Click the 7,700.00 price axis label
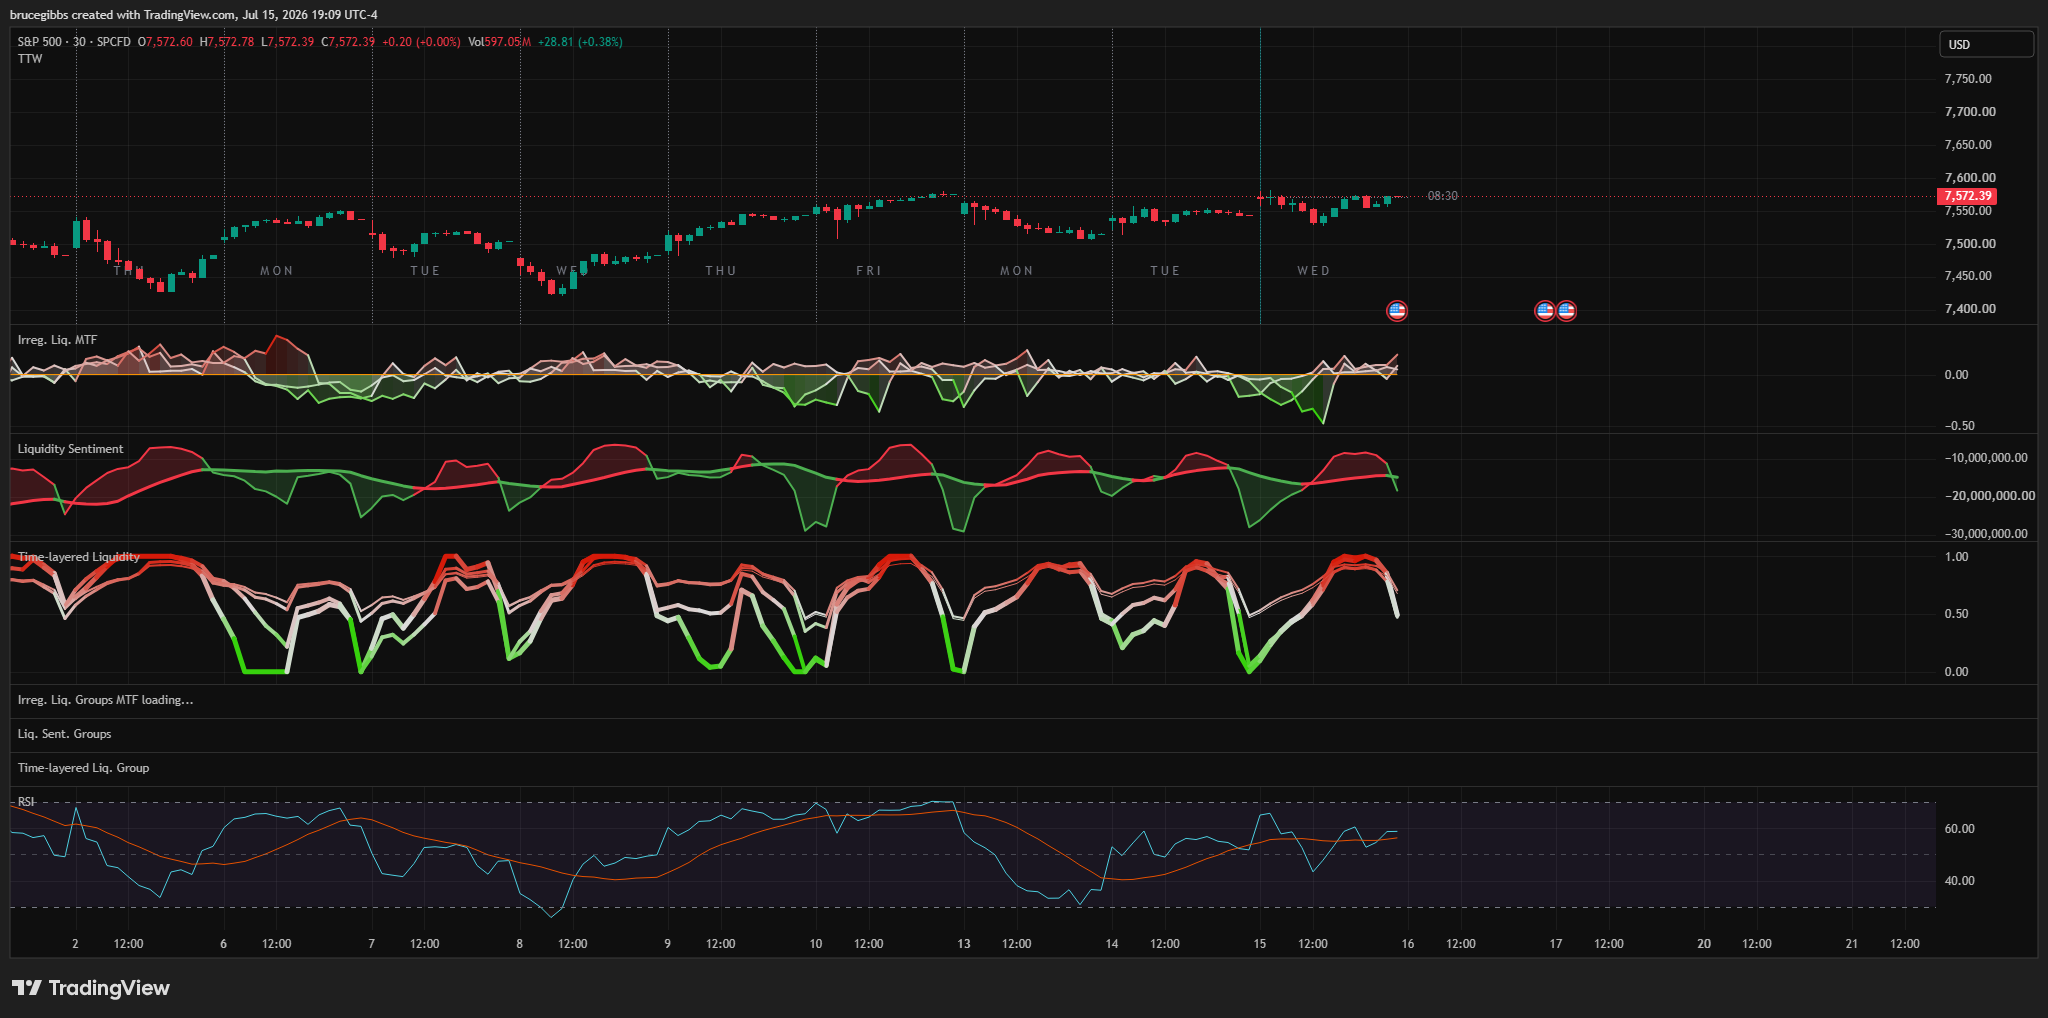Viewport: 2048px width, 1018px height. (x=1970, y=112)
